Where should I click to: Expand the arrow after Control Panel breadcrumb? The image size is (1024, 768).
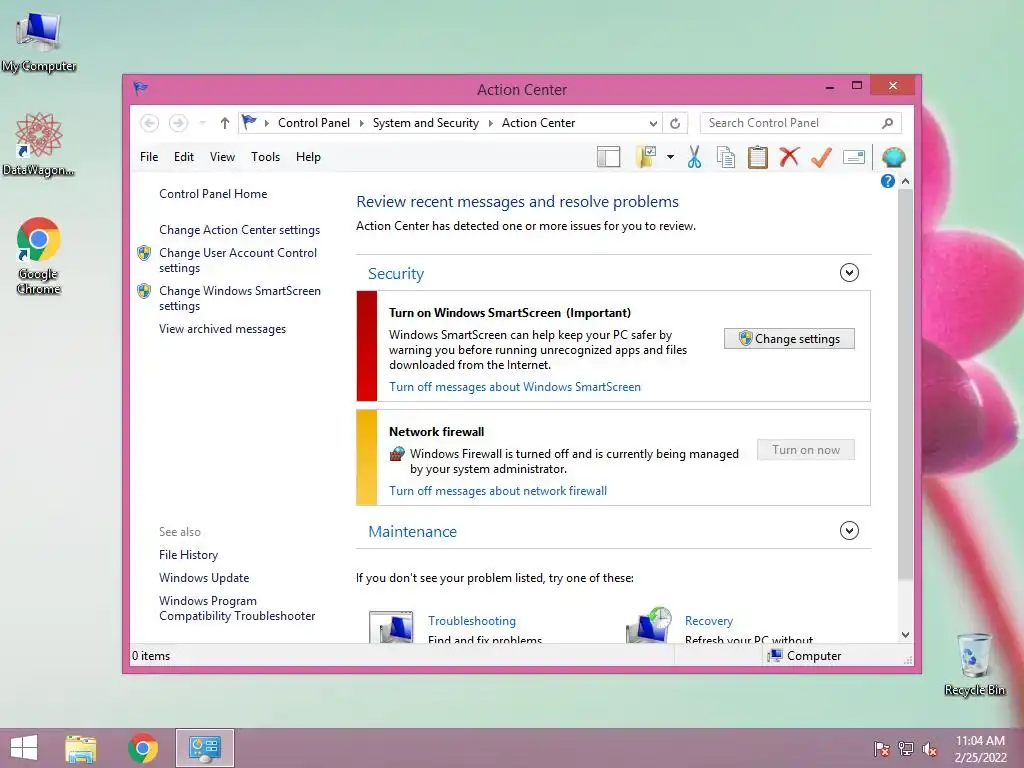click(361, 123)
